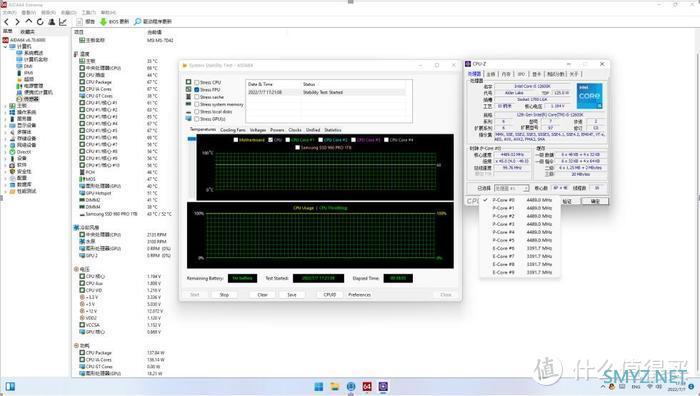Image resolution: width=700 pixels, height=396 pixels.
Task: Switch to Powers tab
Action: pyautogui.click(x=277, y=130)
